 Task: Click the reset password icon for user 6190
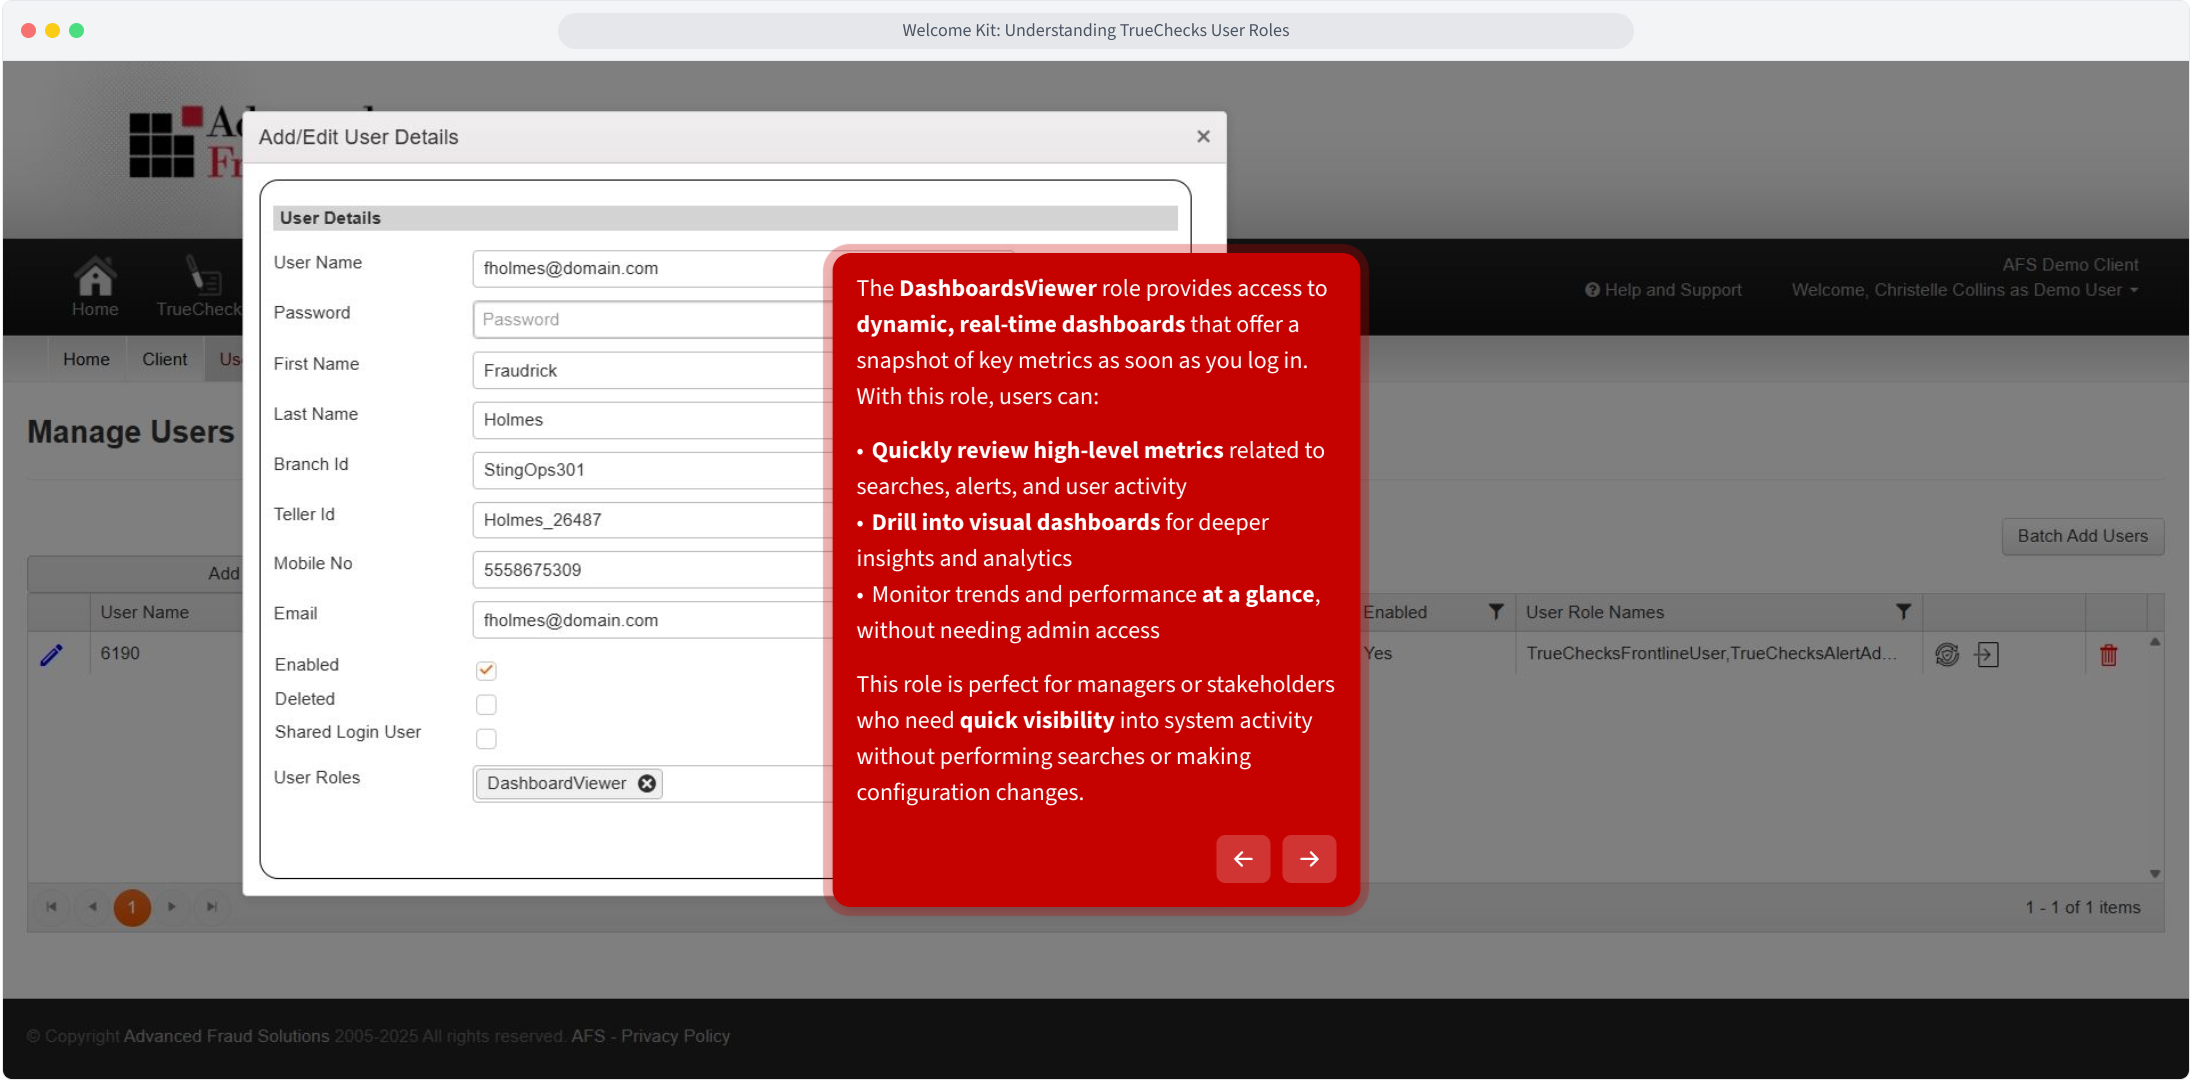pos(1947,654)
